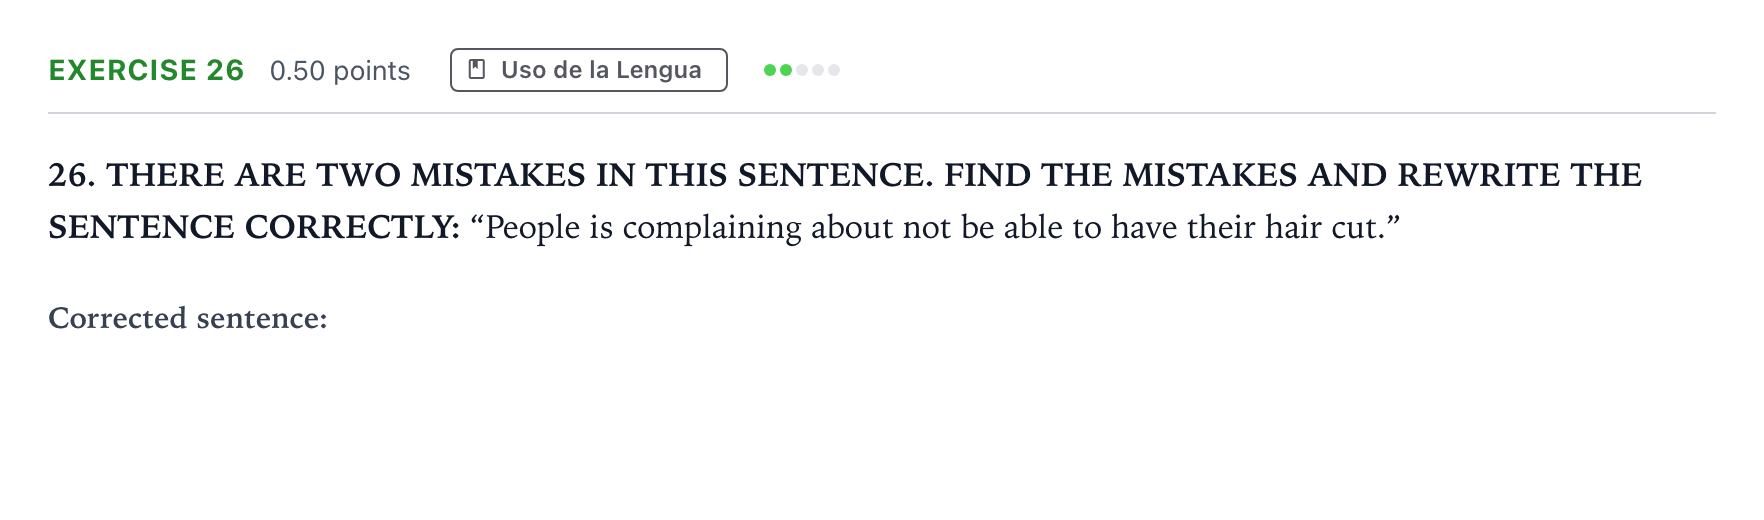Click the question number 26 in bold text

coord(72,175)
